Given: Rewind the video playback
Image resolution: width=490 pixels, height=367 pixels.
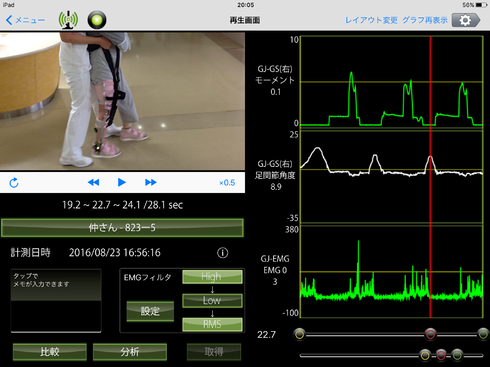Looking at the screenshot, I should pos(93,182).
